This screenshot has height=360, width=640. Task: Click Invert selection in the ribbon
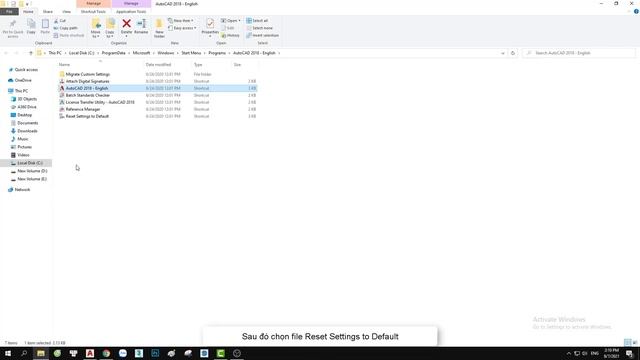[x=262, y=35]
